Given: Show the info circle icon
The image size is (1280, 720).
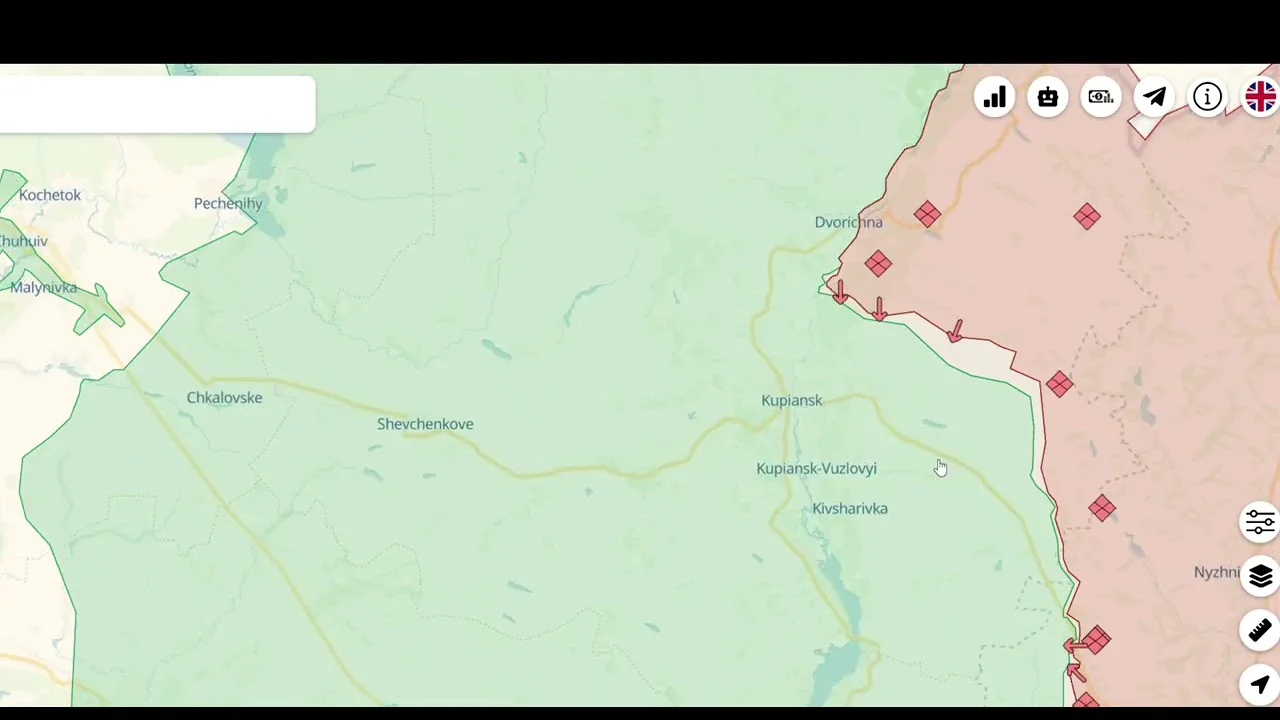Looking at the screenshot, I should (1207, 97).
